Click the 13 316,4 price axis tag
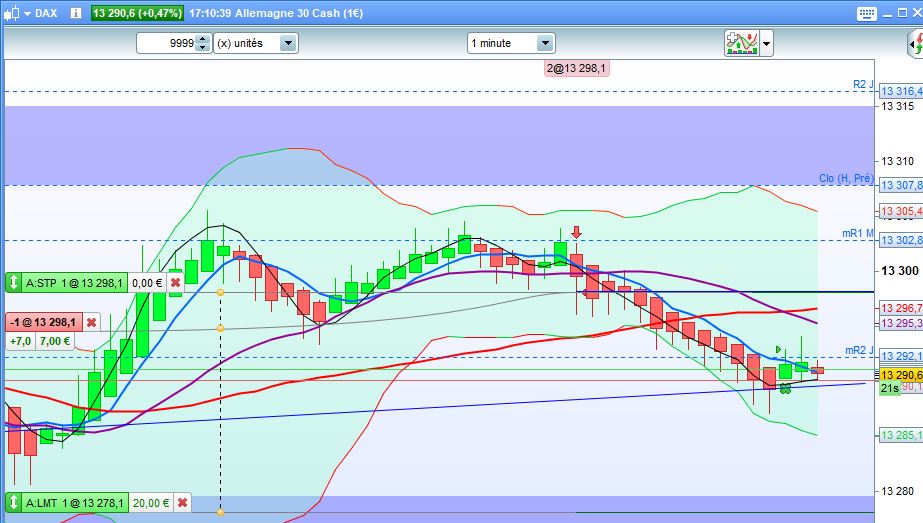The width and height of the screenshot is (923, 523). click(901, 91)
